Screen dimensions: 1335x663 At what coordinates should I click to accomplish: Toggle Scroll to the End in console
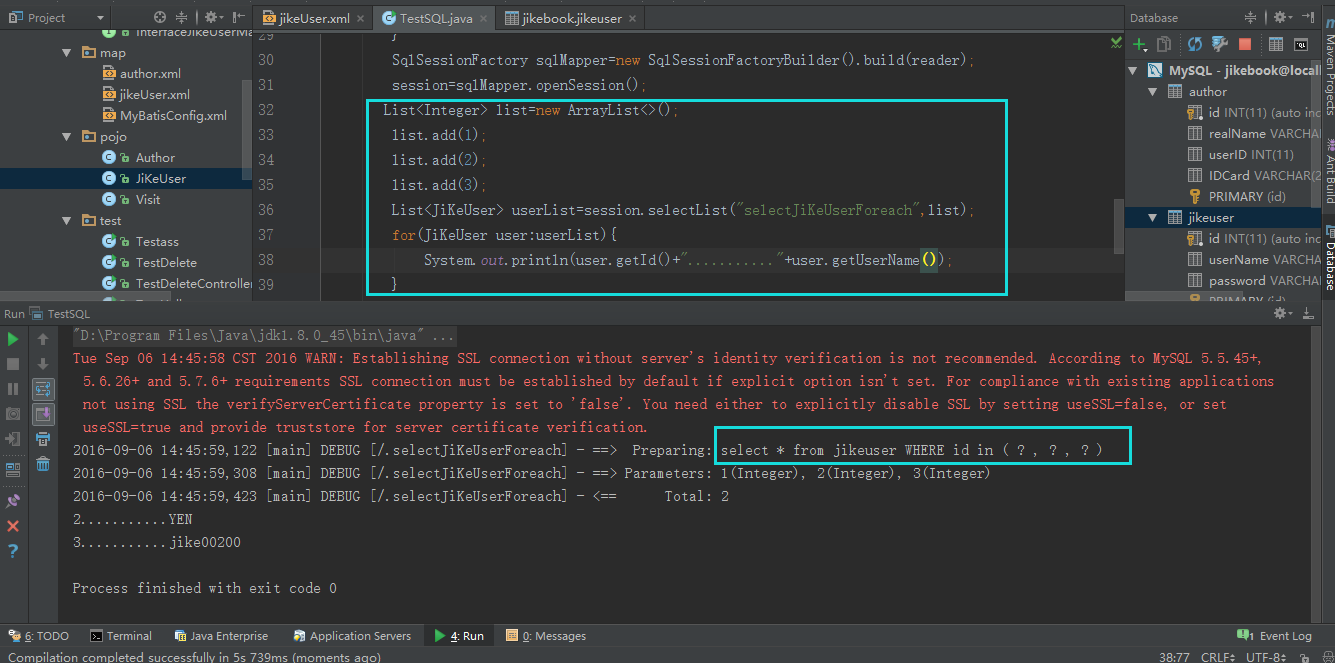pos(43,414)
